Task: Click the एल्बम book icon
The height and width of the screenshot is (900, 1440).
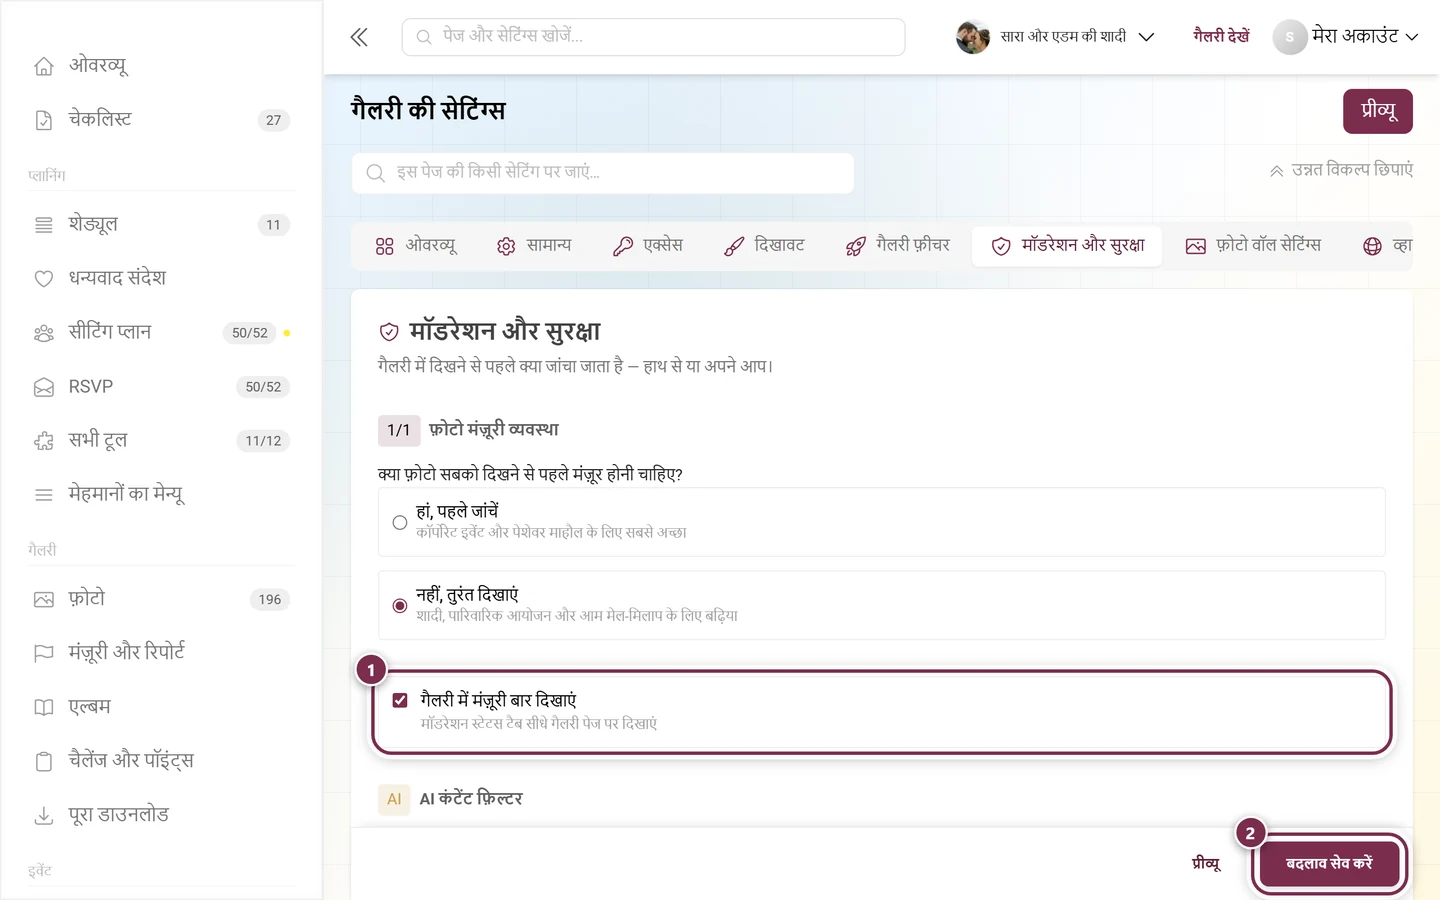Action: [44, 707]
